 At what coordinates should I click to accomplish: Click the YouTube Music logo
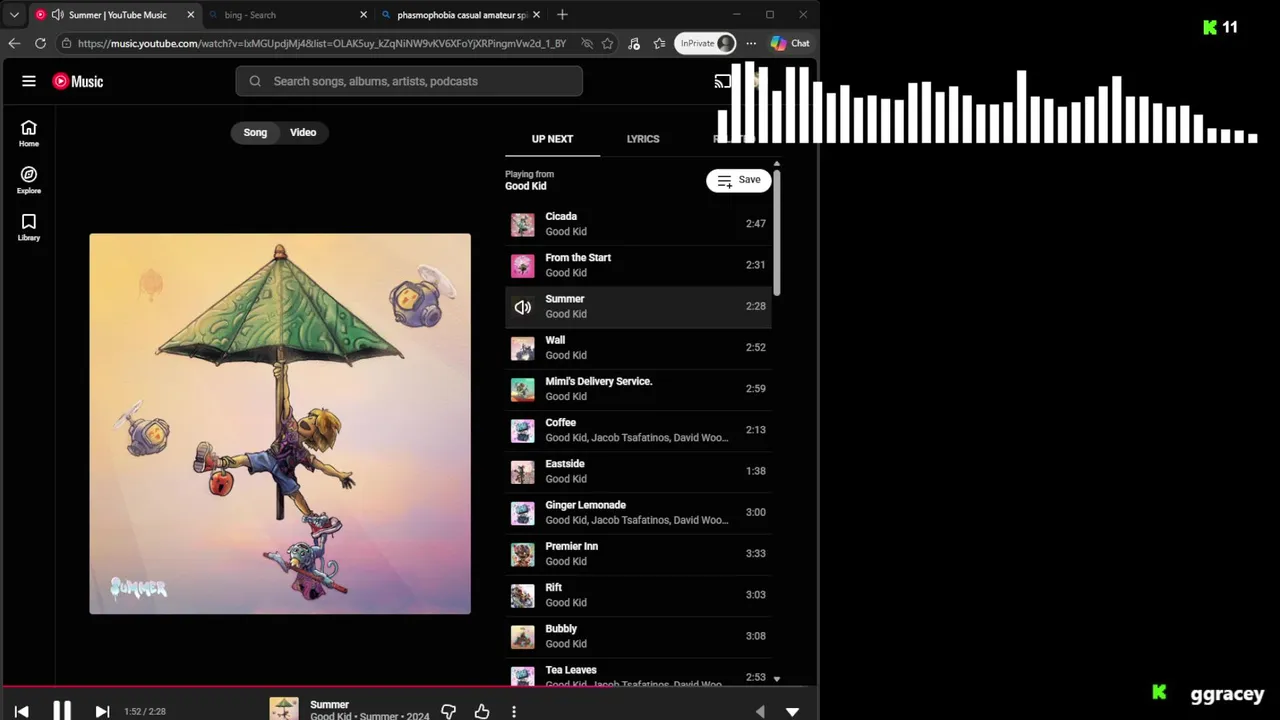pyautogui.click(x=78, y=81)
